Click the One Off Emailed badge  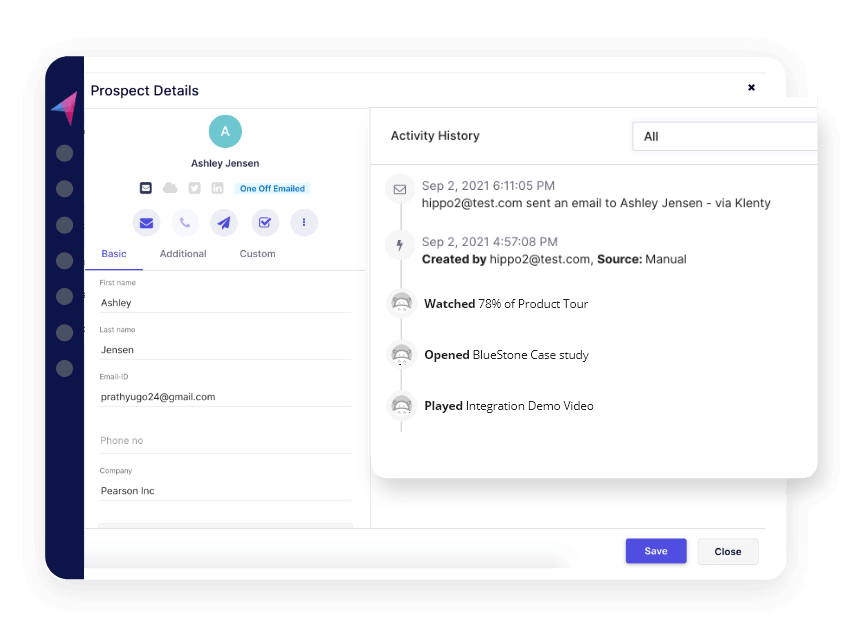[x=272, y=187]
